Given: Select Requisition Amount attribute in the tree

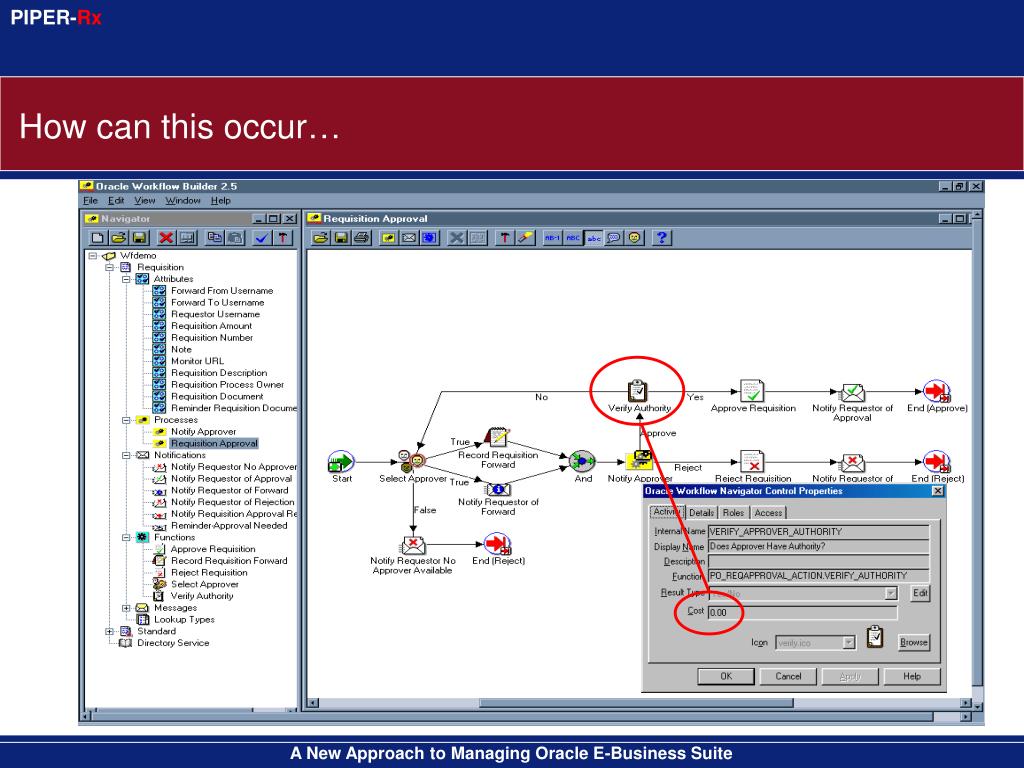Looking at the screenshot, I should [211, 326].
